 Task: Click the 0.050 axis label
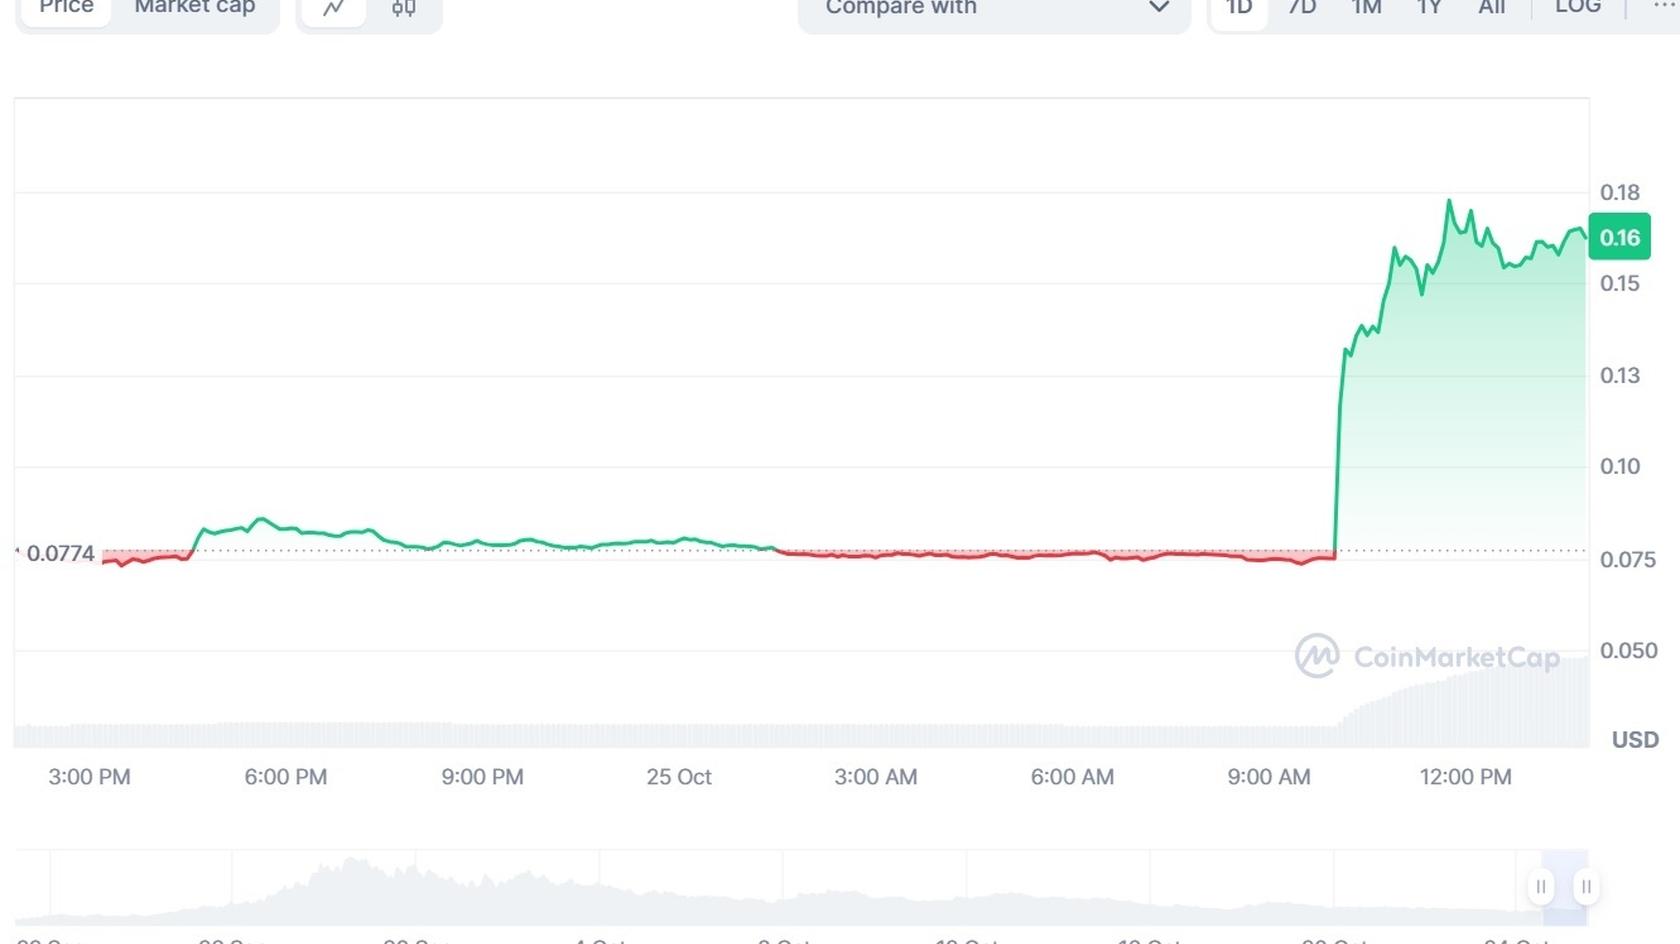pos(1628,650)
